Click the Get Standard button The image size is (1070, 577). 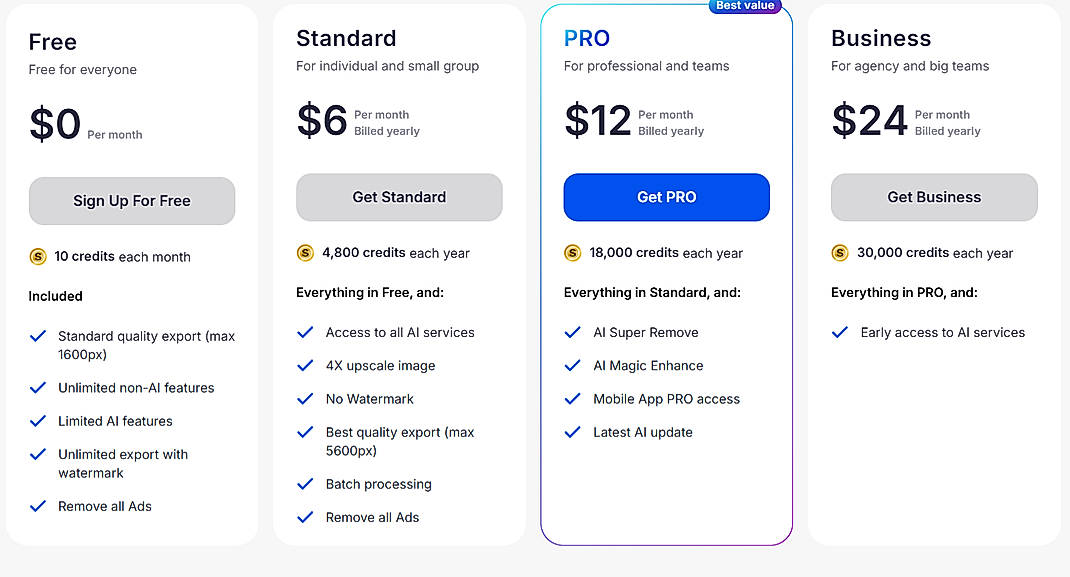coord(398,197)
